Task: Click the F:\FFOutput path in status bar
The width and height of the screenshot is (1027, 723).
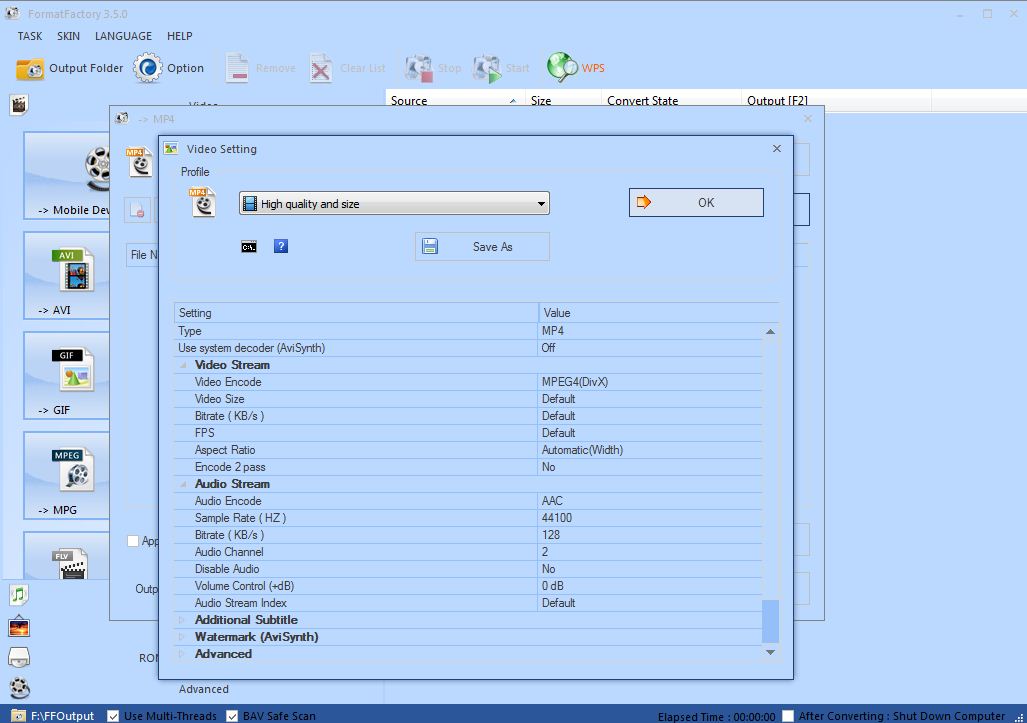Action: pyautogui.click(x=62, y=716)
